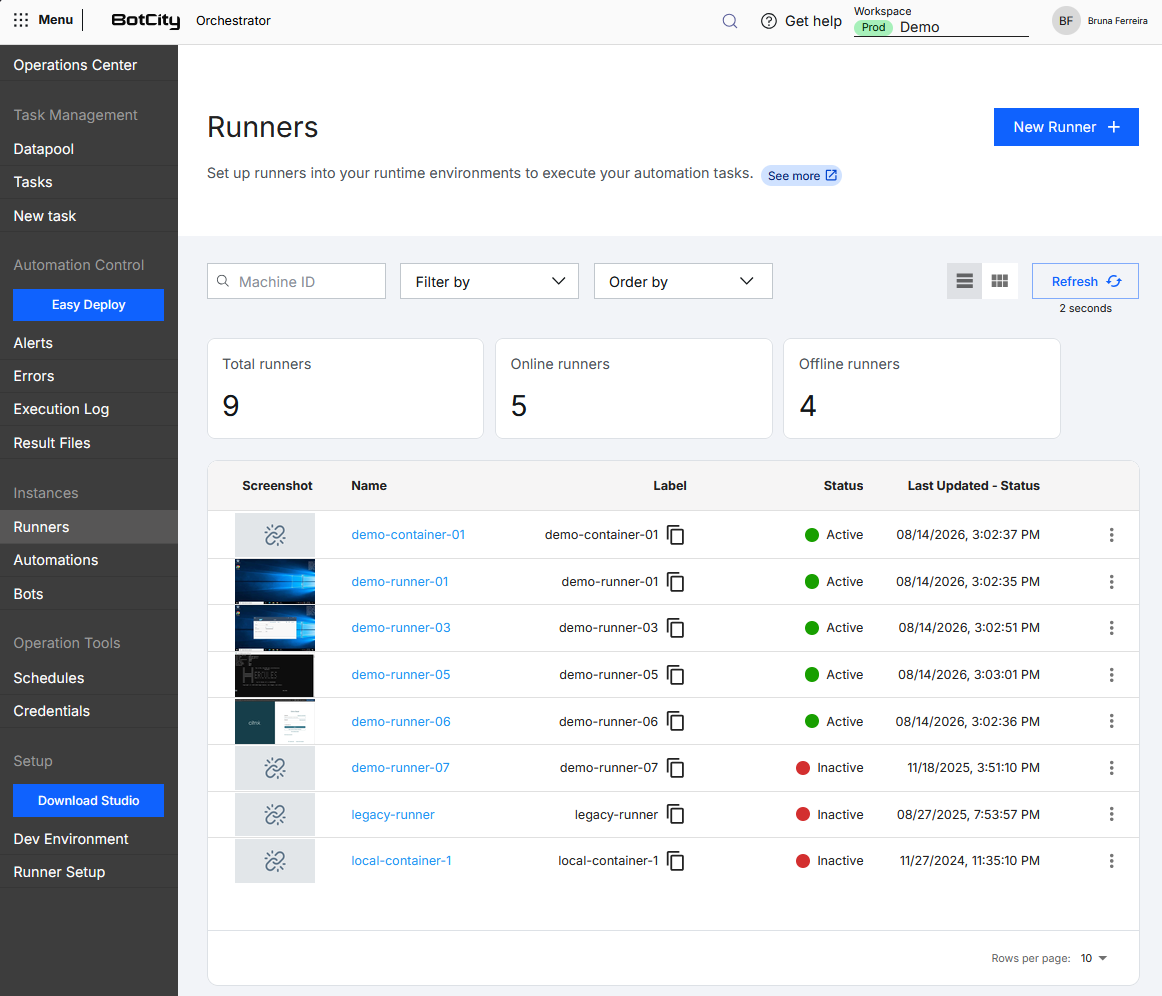
Task: Expand the Order by dropdown
Action: pyautogui.click(x=683, y=281)
